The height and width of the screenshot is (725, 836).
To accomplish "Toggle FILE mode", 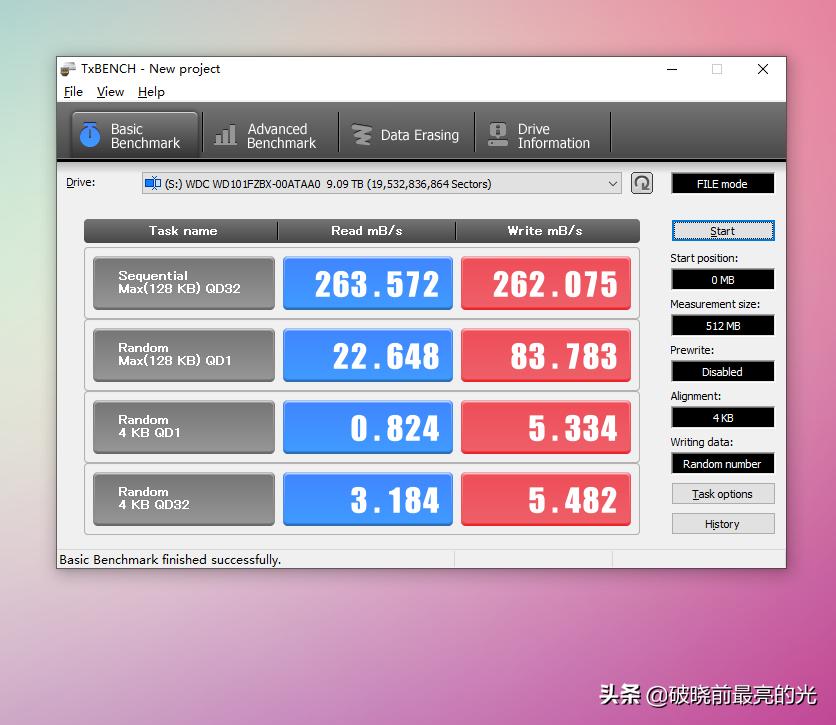I will (722, 183).
